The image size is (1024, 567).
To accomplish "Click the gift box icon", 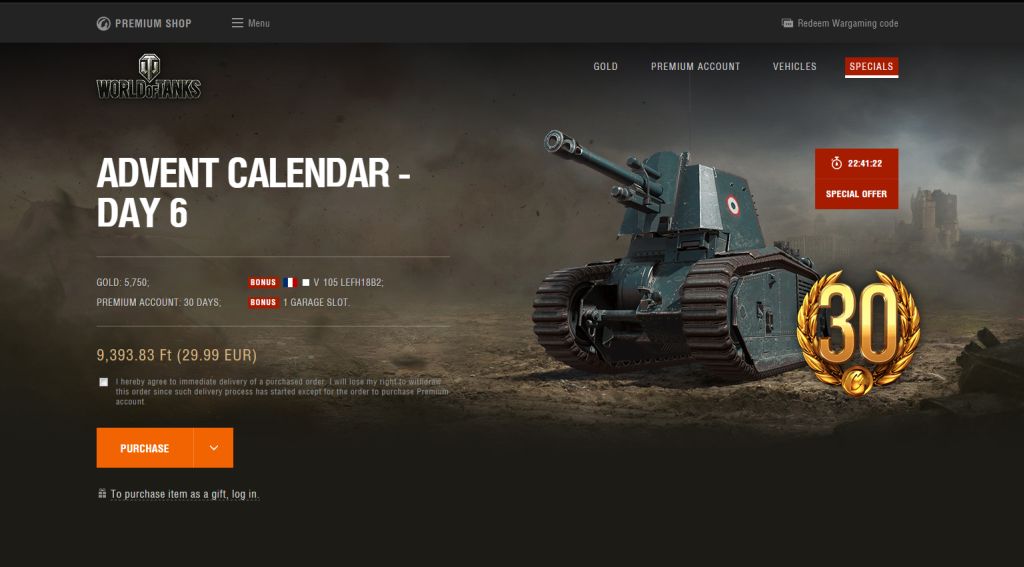I will 102,493.
